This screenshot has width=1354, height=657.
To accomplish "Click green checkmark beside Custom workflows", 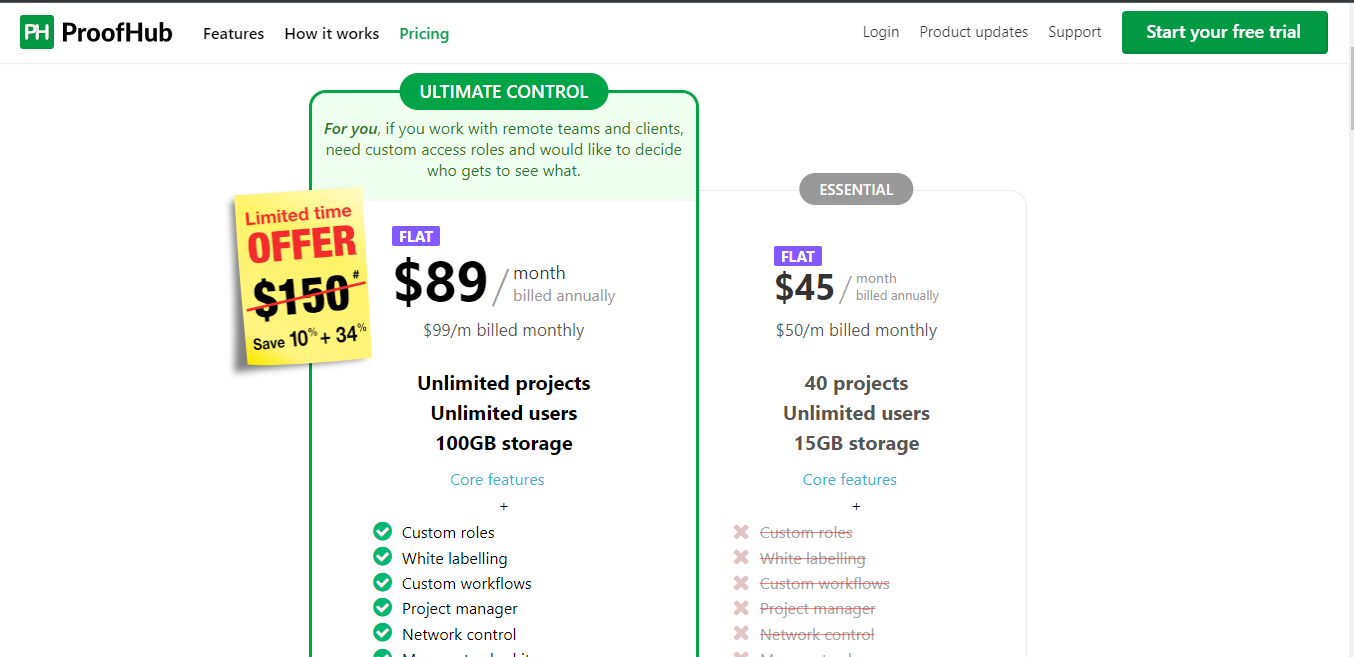I will click(x=382, y=582).
